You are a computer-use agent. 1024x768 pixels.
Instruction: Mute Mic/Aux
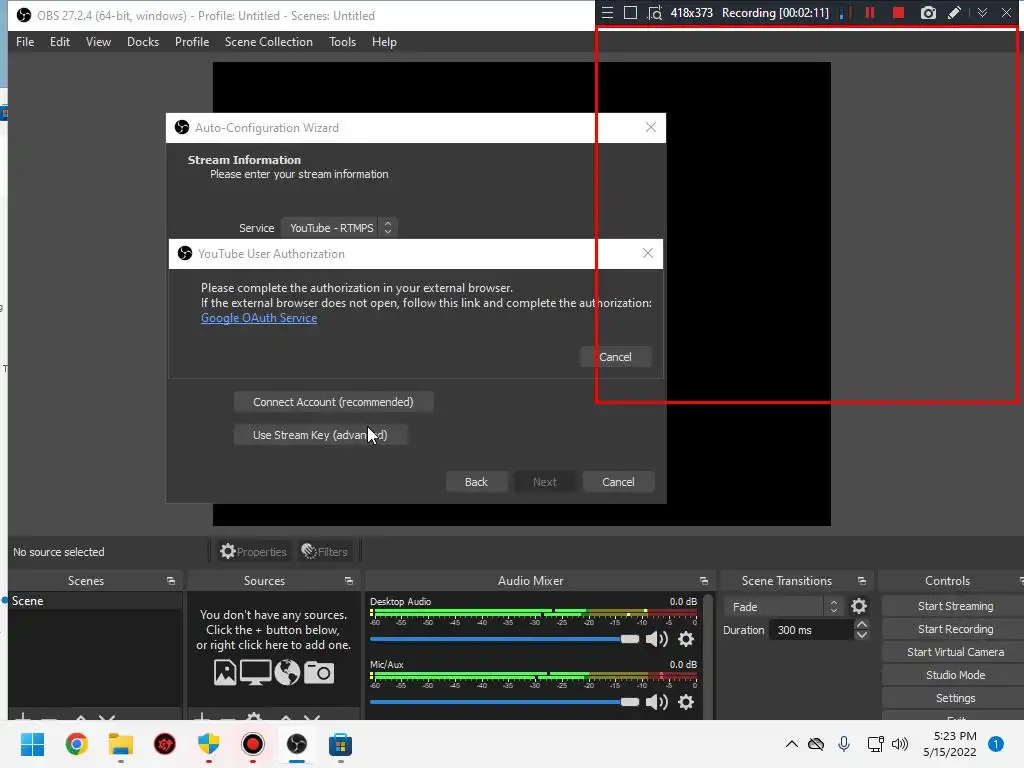tap(656, 702)
